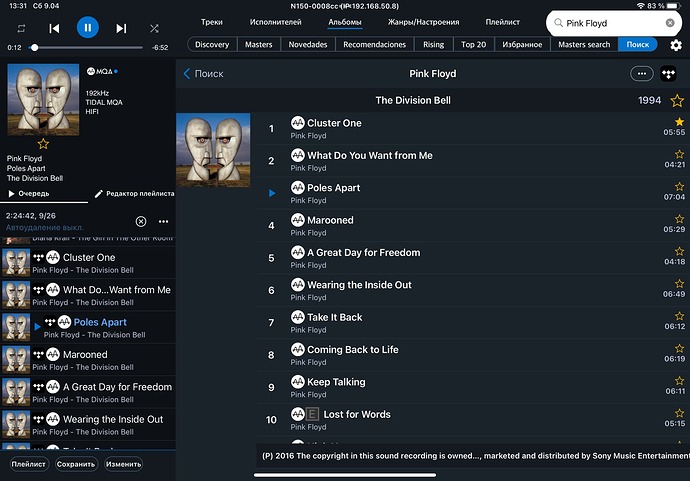This screenshot has height=481, width=690.
Task: Click the Pink Floyd search field
Action: 614,23
